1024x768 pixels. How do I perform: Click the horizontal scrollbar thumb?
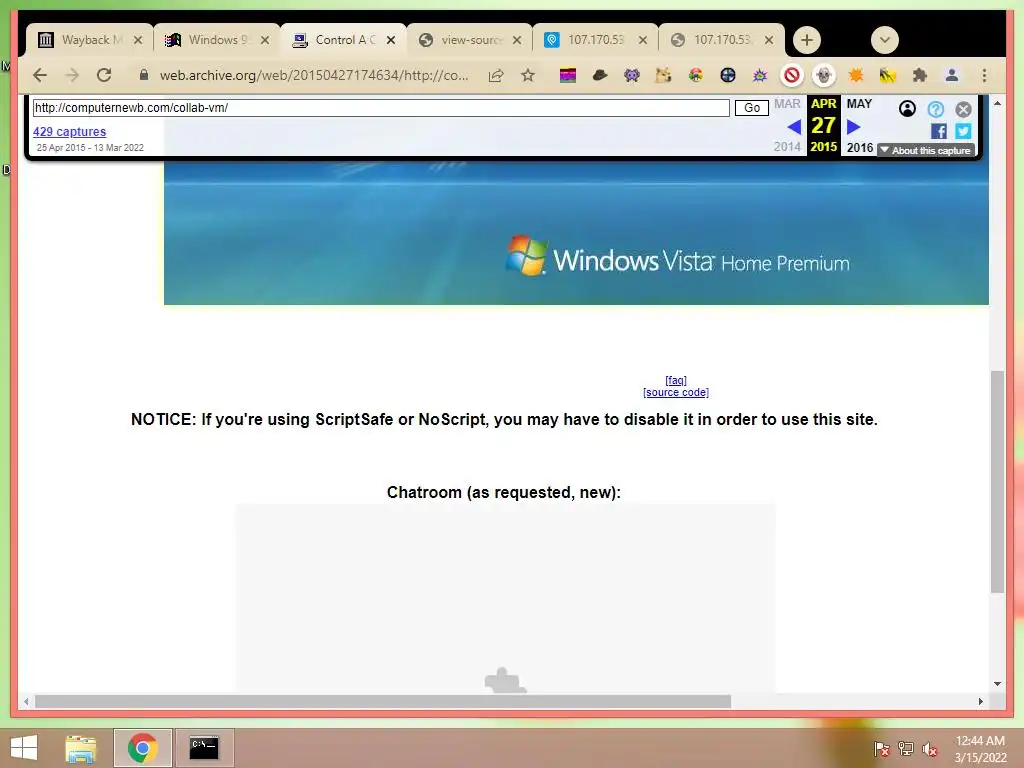click(x=383, y=701)
